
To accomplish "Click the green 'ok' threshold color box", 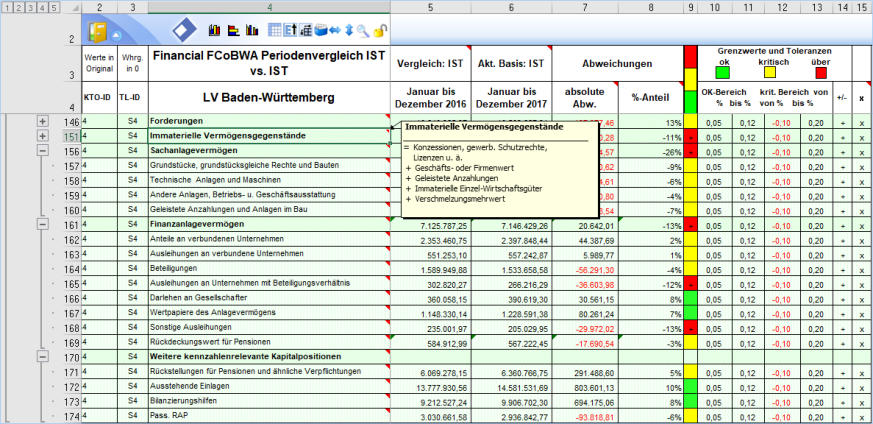I will (x=723, y=72).
